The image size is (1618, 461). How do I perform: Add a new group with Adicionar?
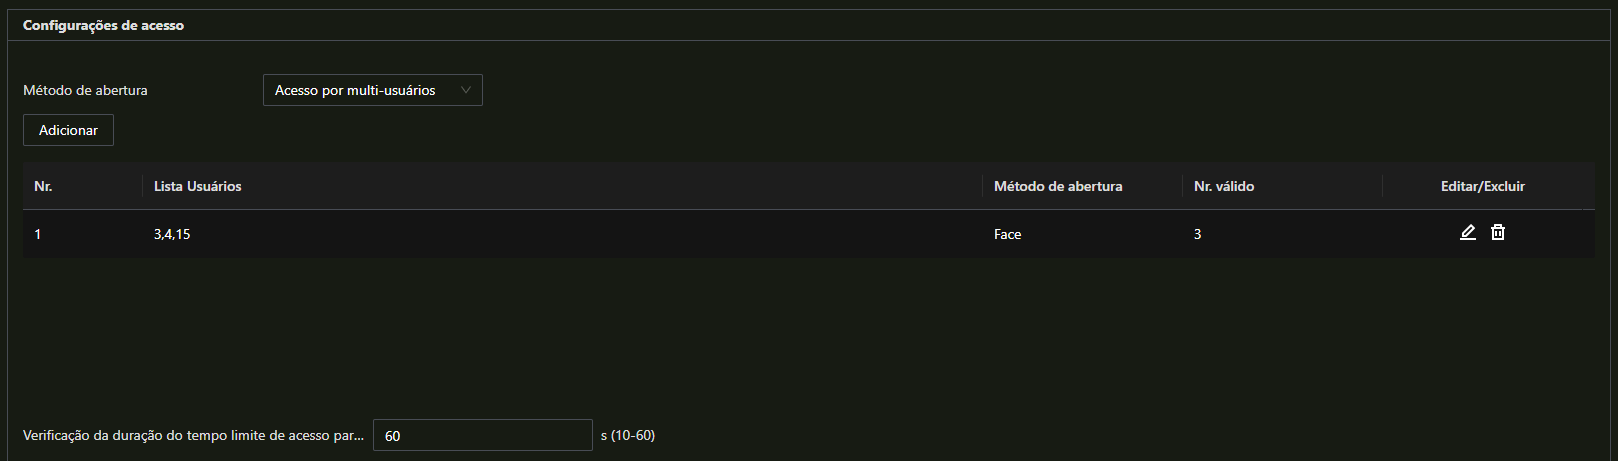[x=68, y=130]
